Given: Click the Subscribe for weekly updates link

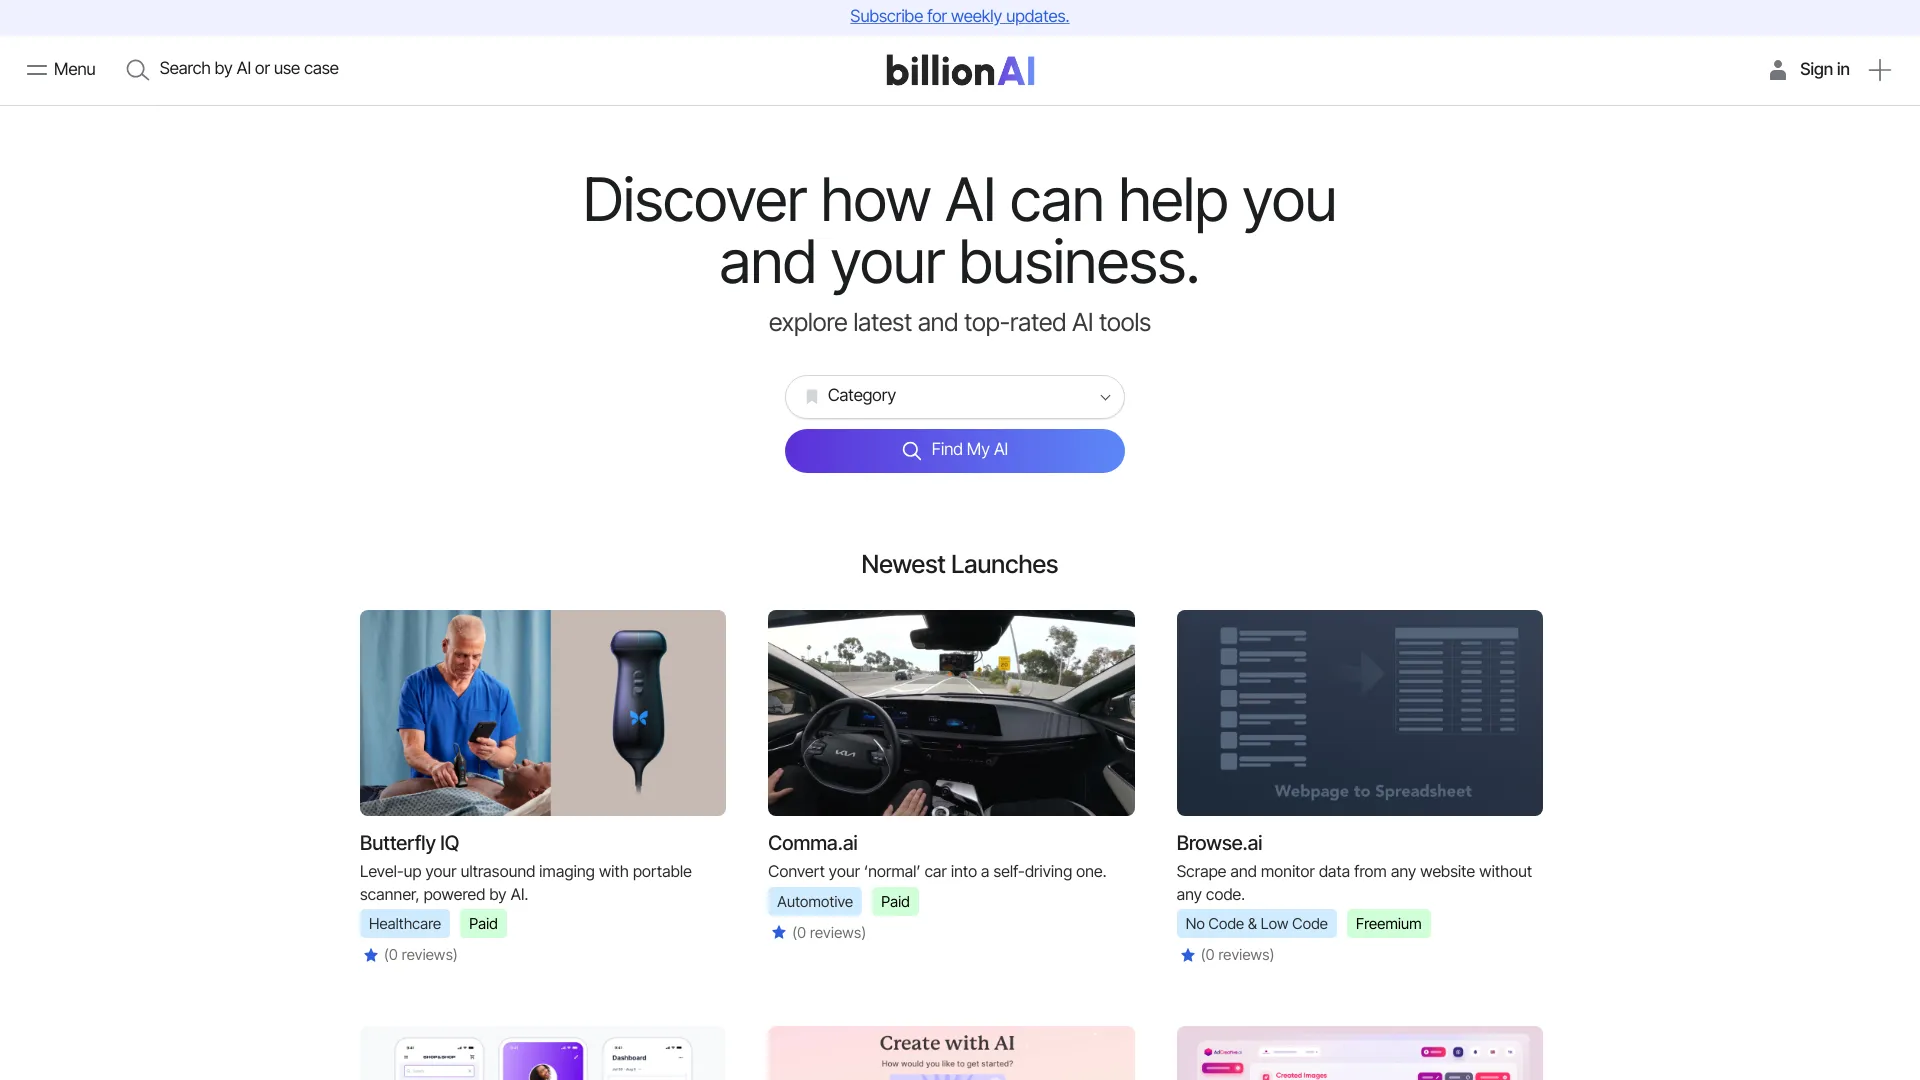Looking at the screenshot, I should coord(959,16).
